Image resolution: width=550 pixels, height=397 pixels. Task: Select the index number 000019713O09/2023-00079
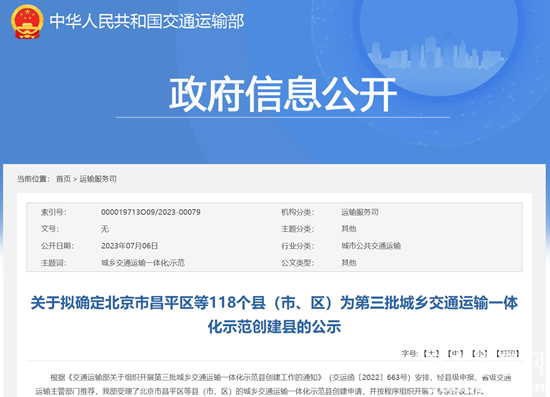pyautogui.click(x=151, y=212)
